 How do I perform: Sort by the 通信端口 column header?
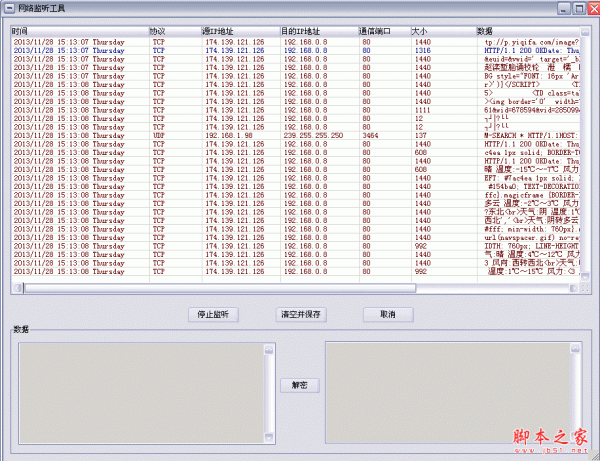click(384, 31)
